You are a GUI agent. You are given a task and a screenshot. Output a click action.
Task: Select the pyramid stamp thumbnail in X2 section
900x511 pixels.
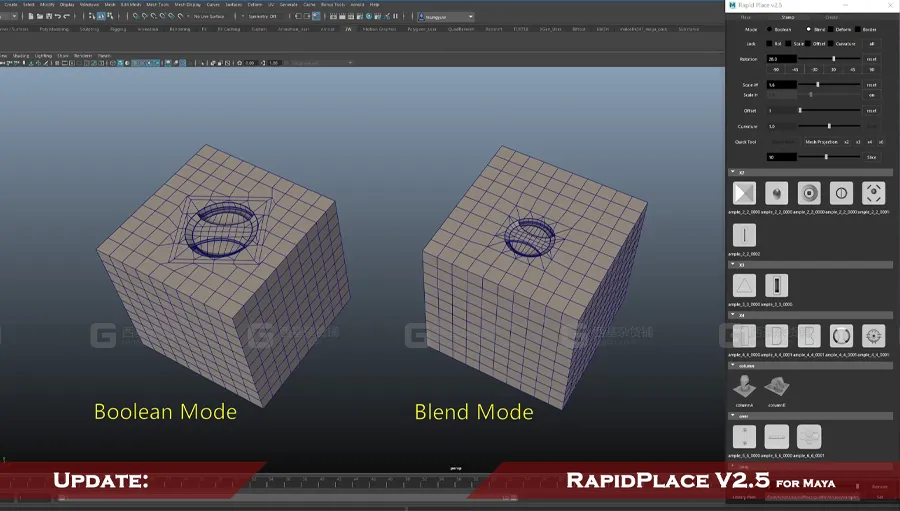[744, 193]
